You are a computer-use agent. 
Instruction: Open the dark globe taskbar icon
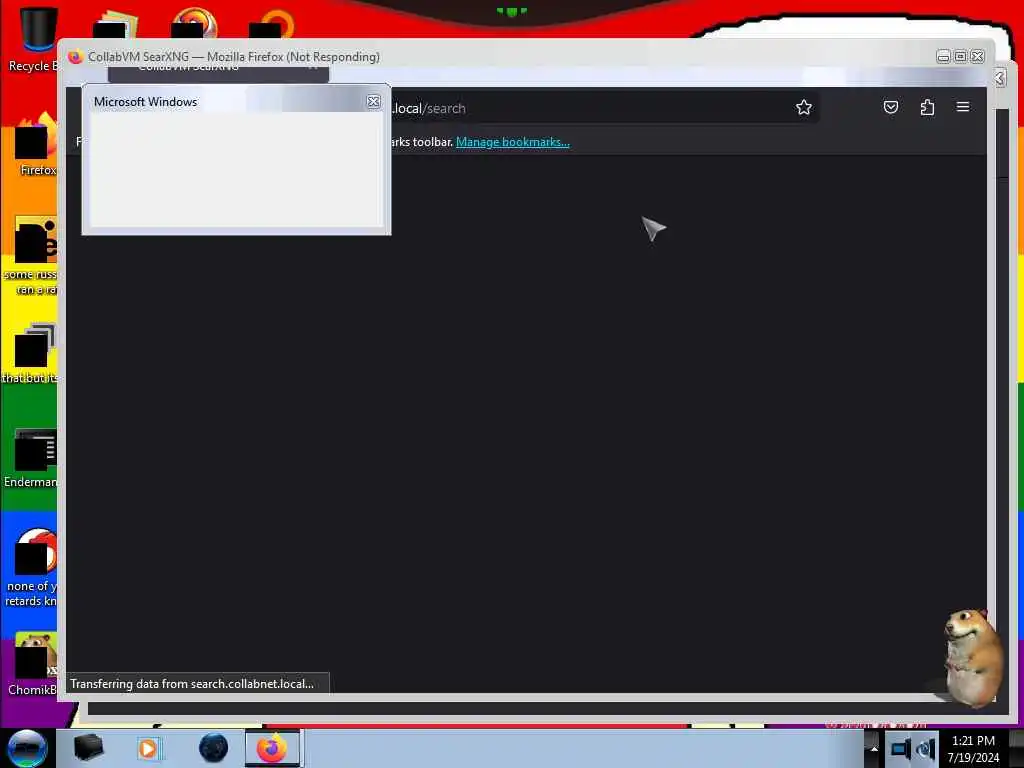pos(213,748)
